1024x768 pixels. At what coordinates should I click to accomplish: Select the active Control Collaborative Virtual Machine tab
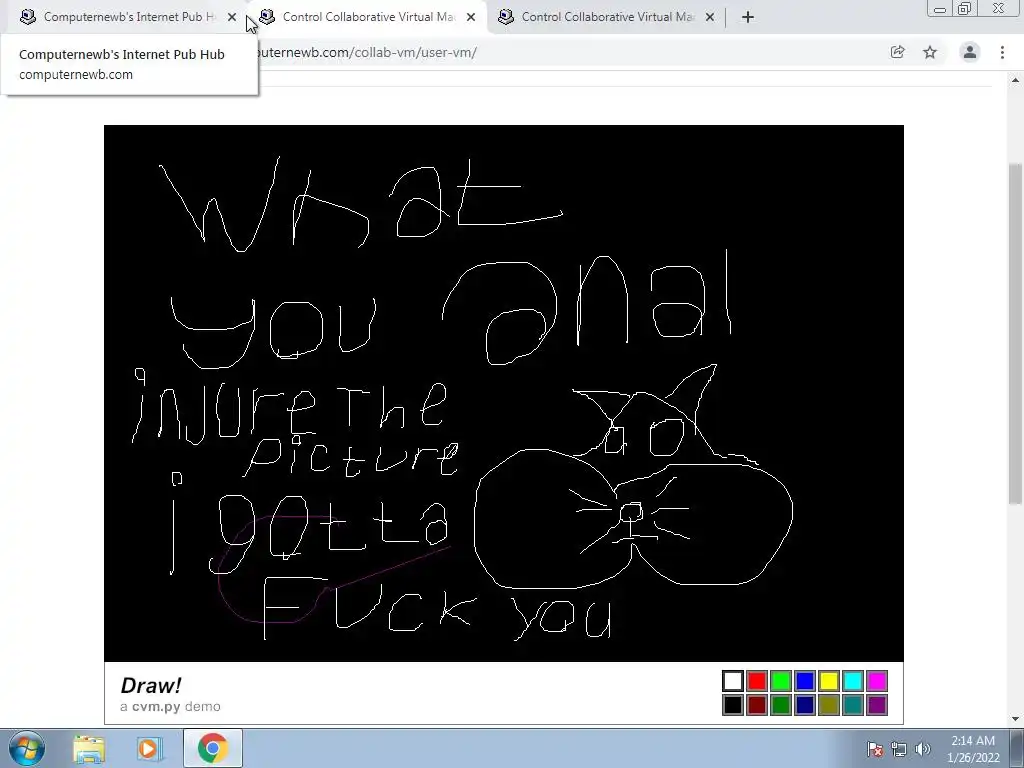(366, 17)
